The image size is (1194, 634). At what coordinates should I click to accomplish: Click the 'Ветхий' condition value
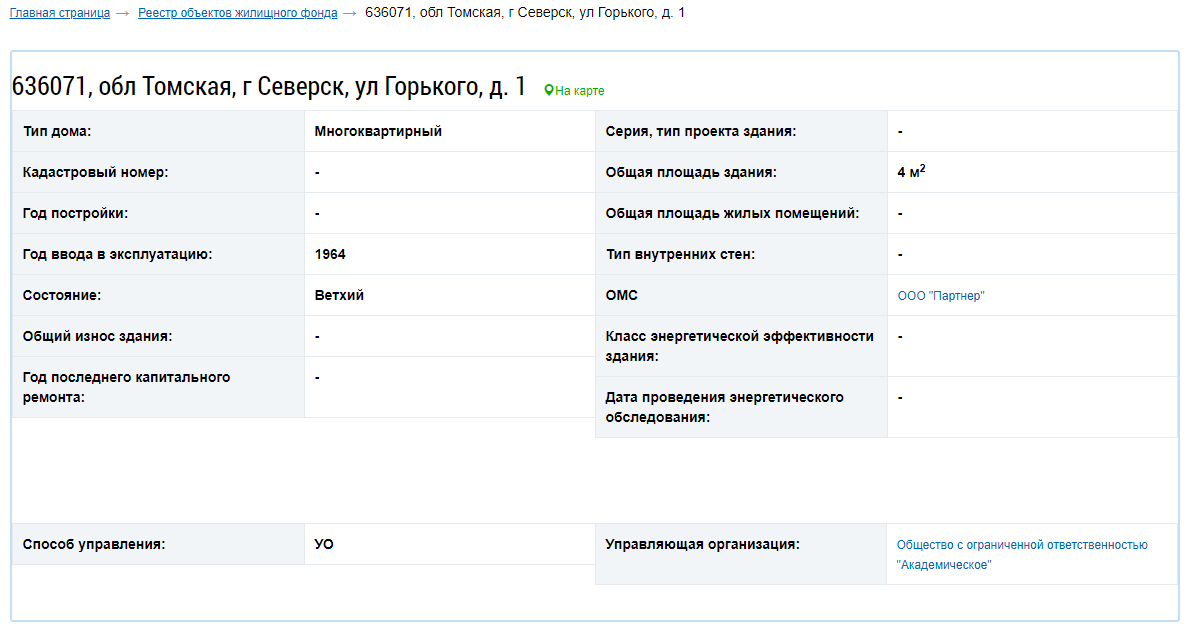[339, 295]
